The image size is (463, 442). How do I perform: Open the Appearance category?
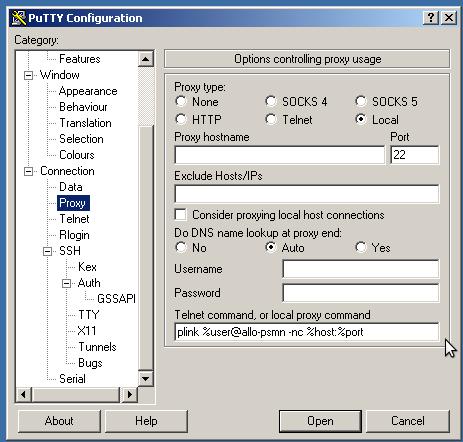click(x=88, y=91)
